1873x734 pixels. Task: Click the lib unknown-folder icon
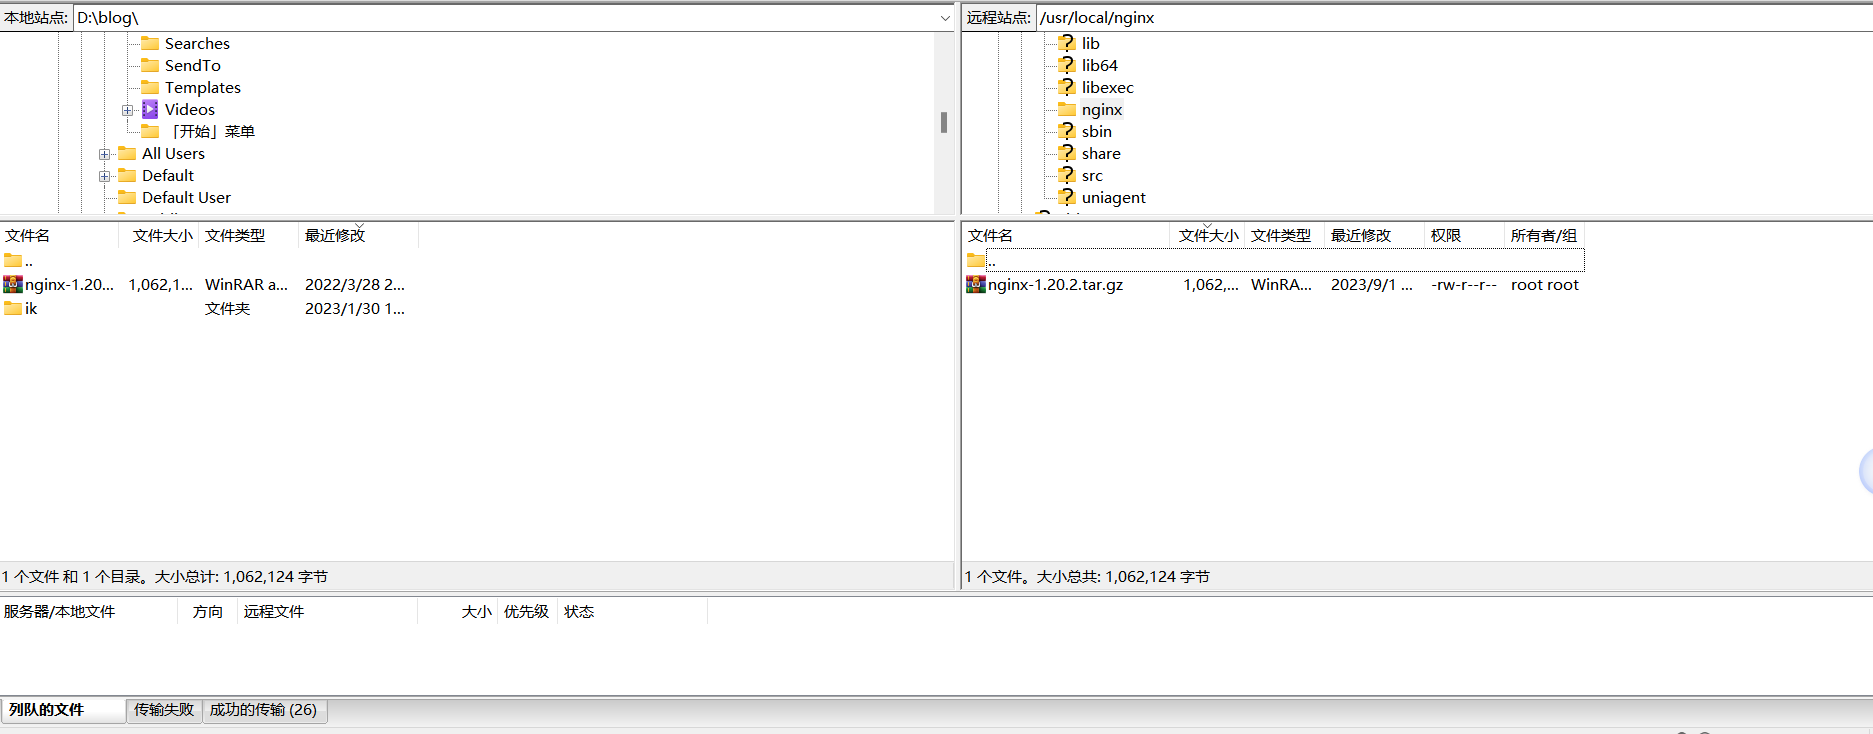coord(1067,43)
